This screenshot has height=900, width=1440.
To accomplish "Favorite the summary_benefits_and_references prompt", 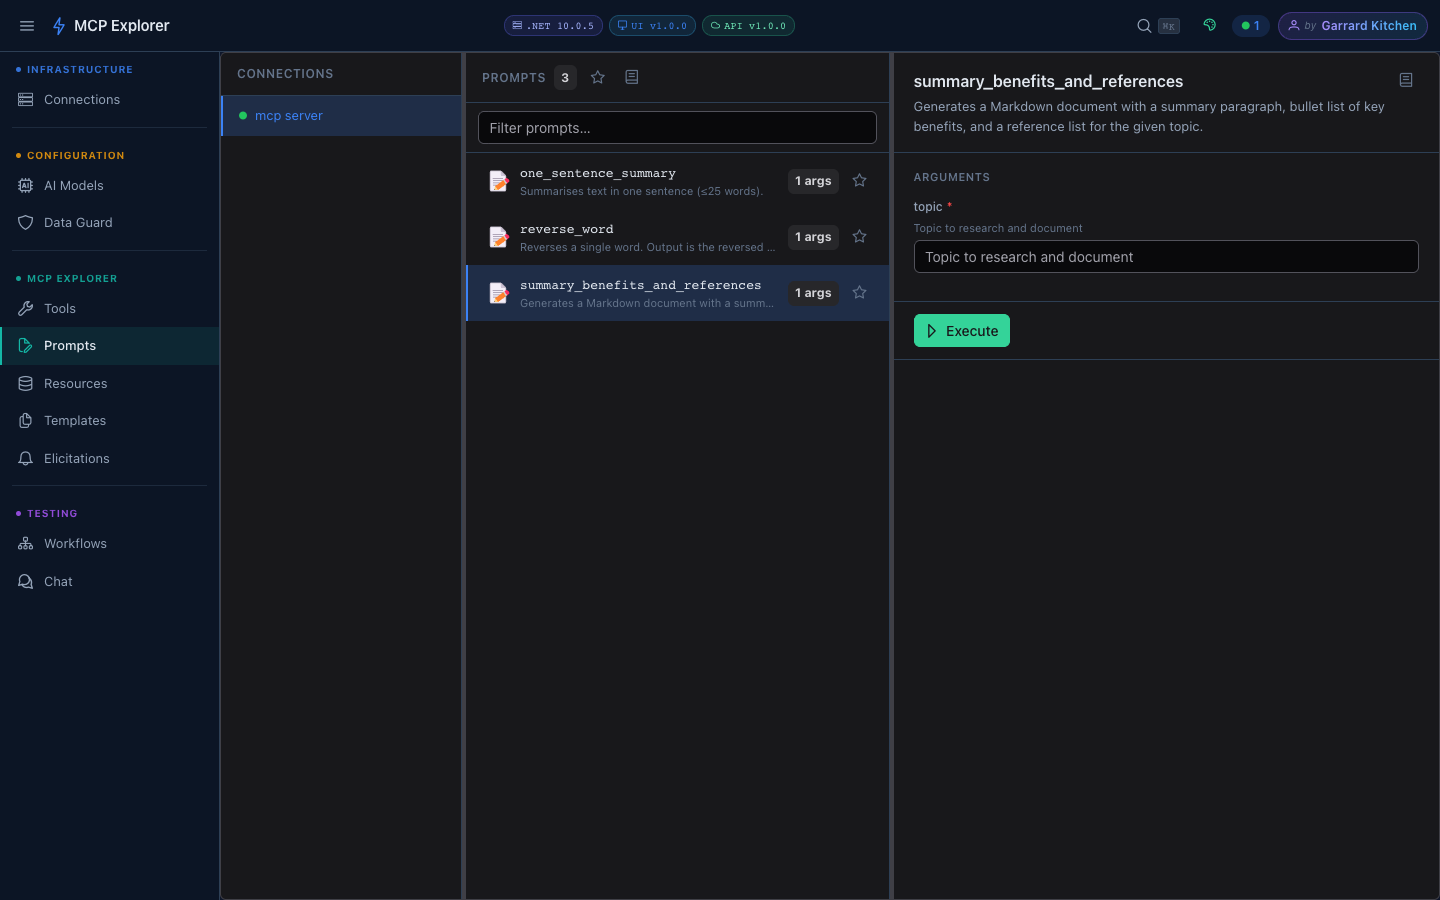I will click(859, 293).
